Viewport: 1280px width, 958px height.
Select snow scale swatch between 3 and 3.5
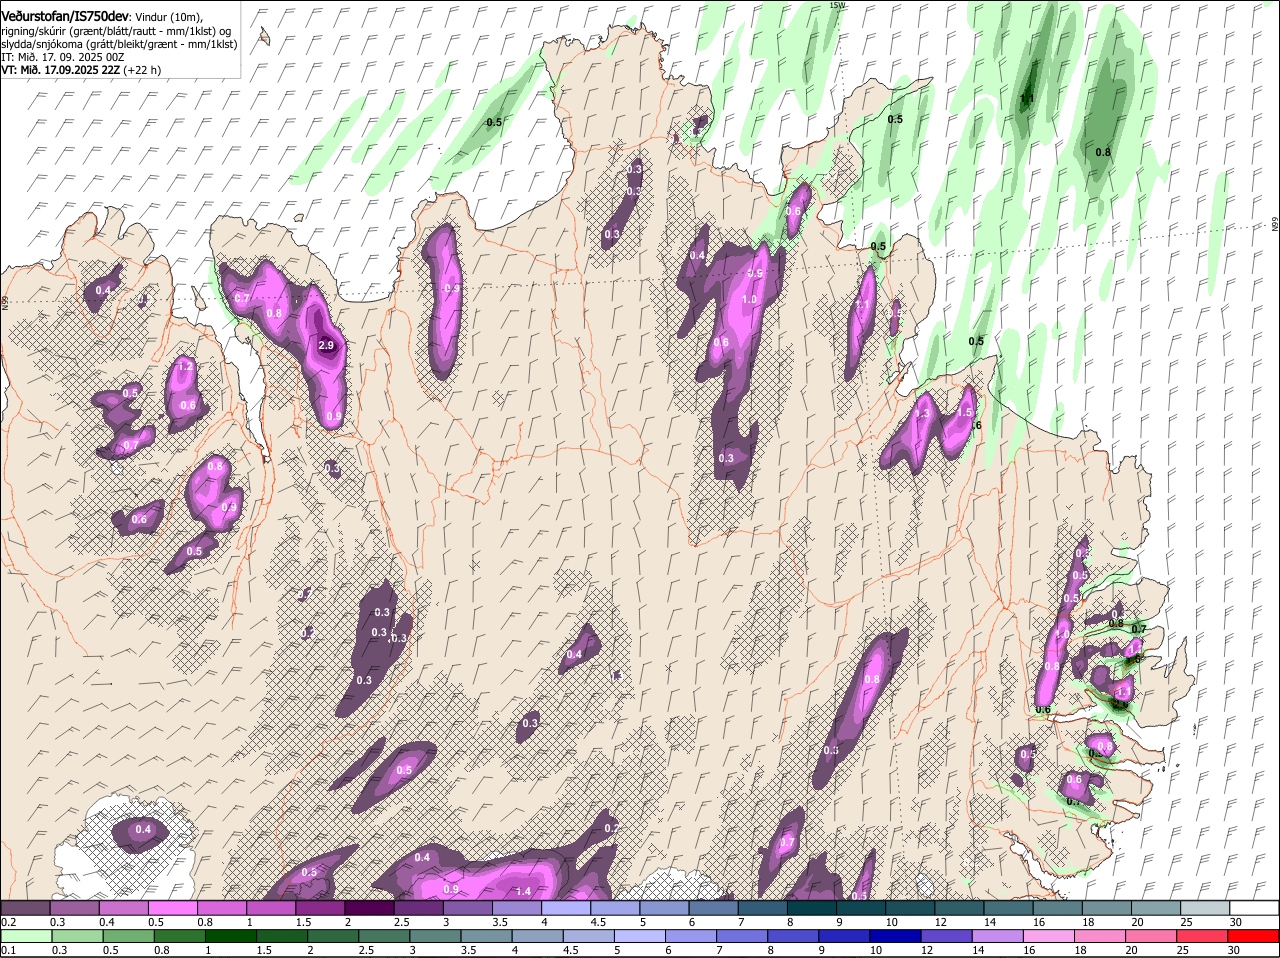click(467, 908)
